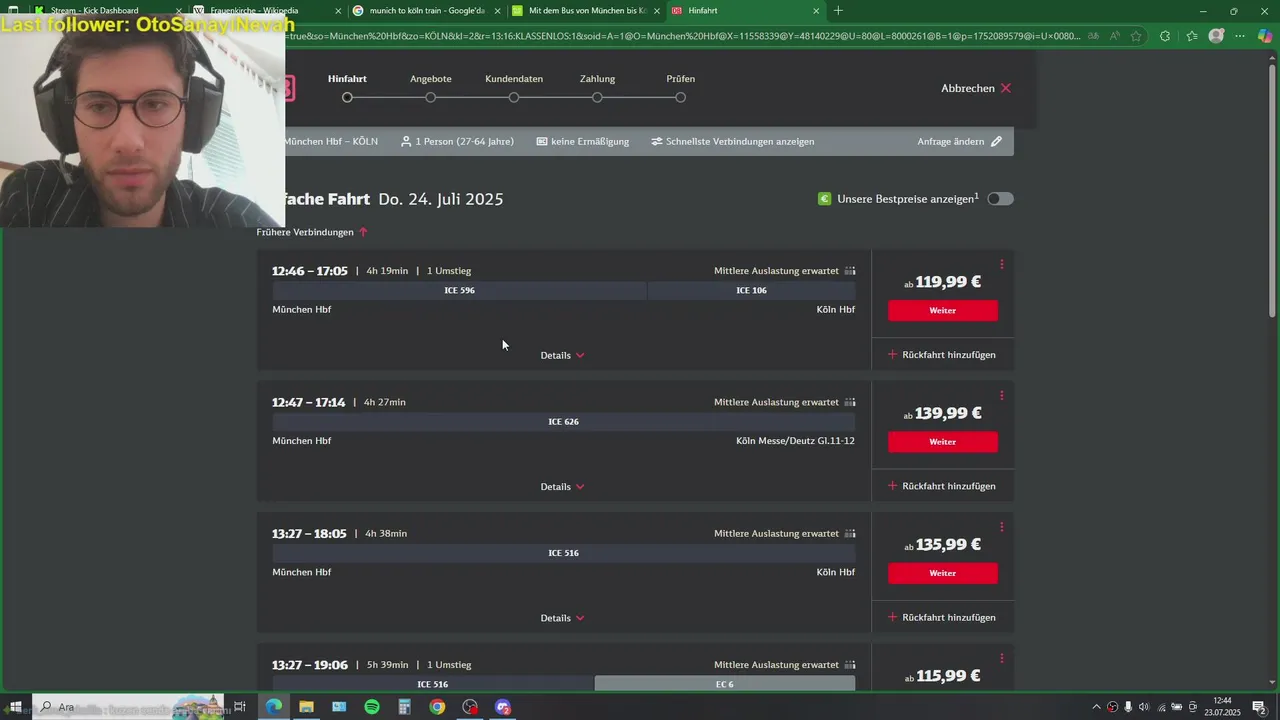This screenshot has height=720, width=1280.
Task: Close the Hinfahrt browser tab
Action: point(816,11)
